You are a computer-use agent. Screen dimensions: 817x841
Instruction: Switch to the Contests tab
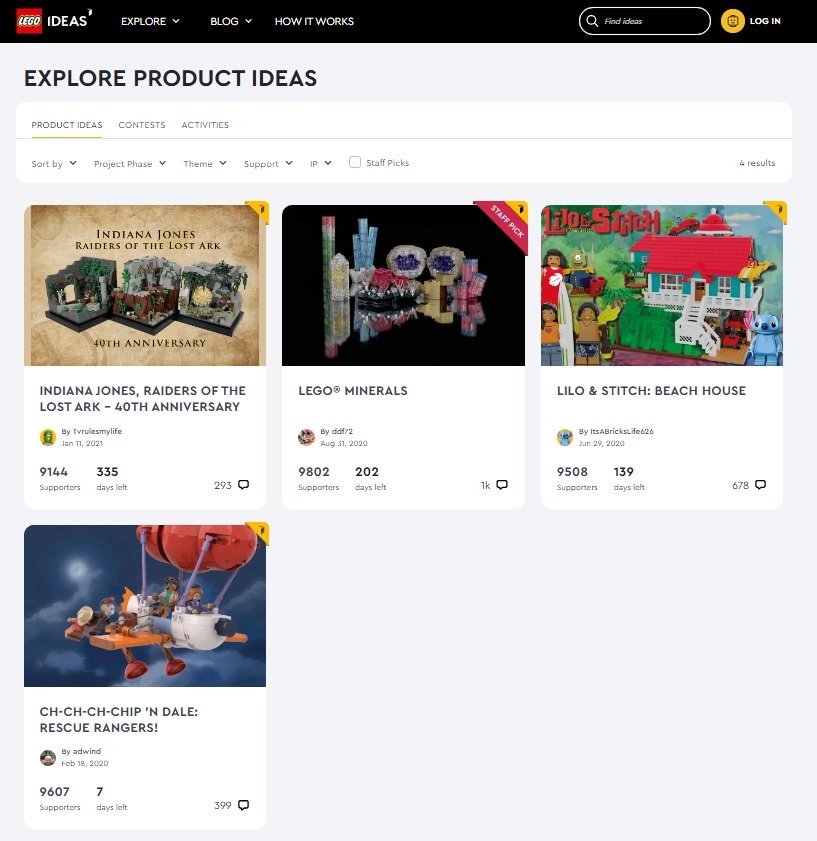point(142,125)
